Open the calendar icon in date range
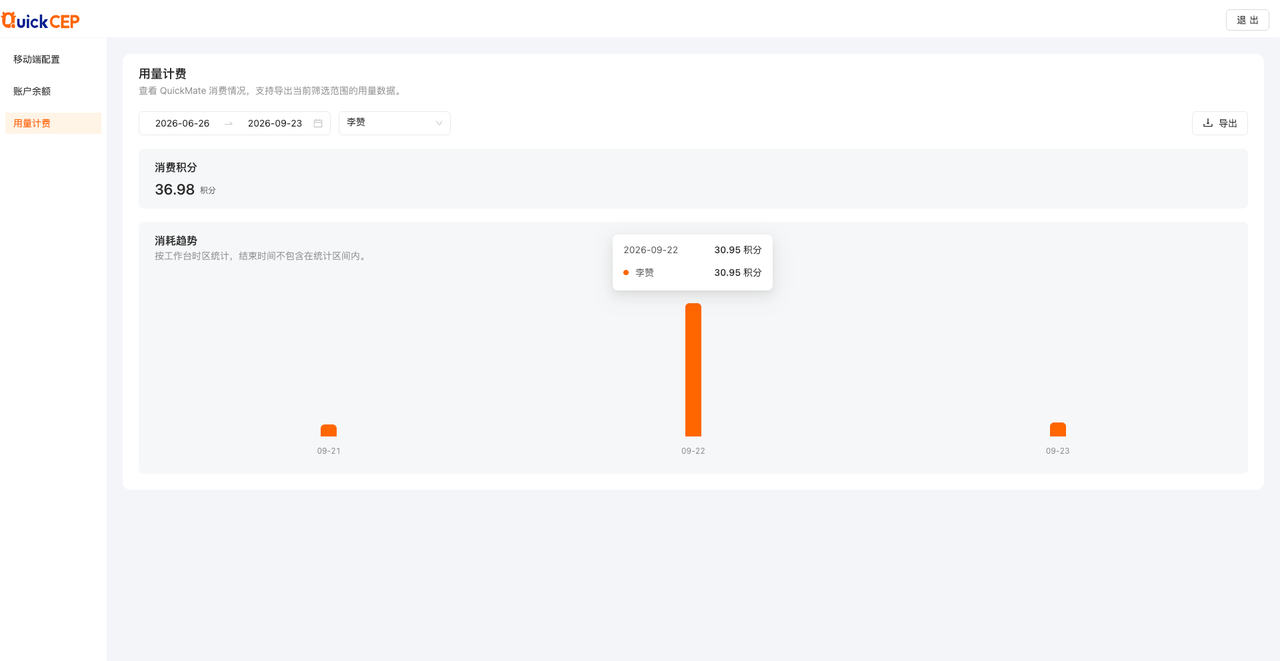The height and width of the screenshot is (661, 1280). pos(318,123)
